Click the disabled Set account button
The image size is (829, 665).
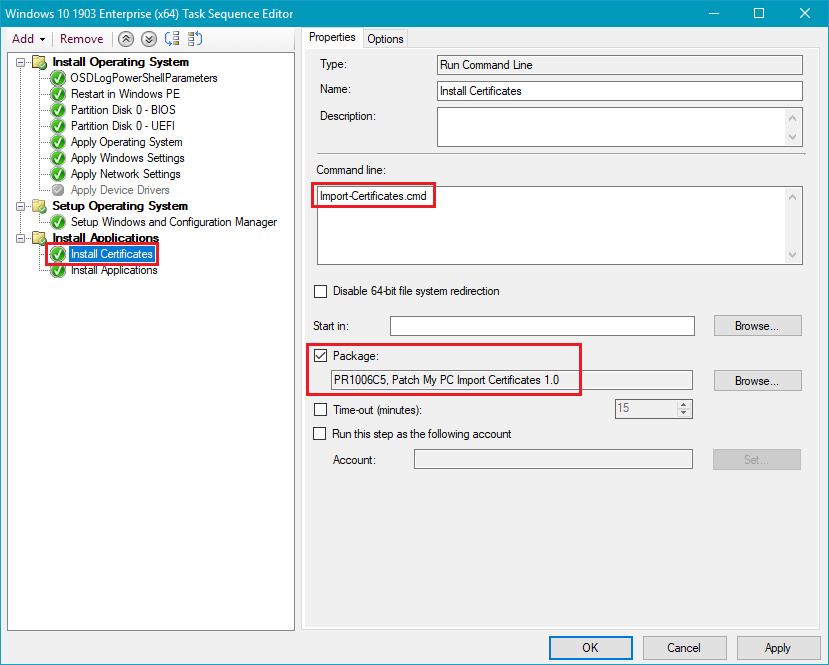pos(757,459)
